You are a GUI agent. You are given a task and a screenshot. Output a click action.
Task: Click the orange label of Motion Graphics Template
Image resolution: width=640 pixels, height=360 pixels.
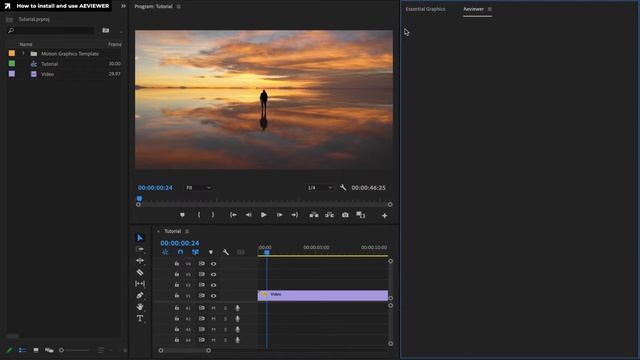[x=12, y=53]
